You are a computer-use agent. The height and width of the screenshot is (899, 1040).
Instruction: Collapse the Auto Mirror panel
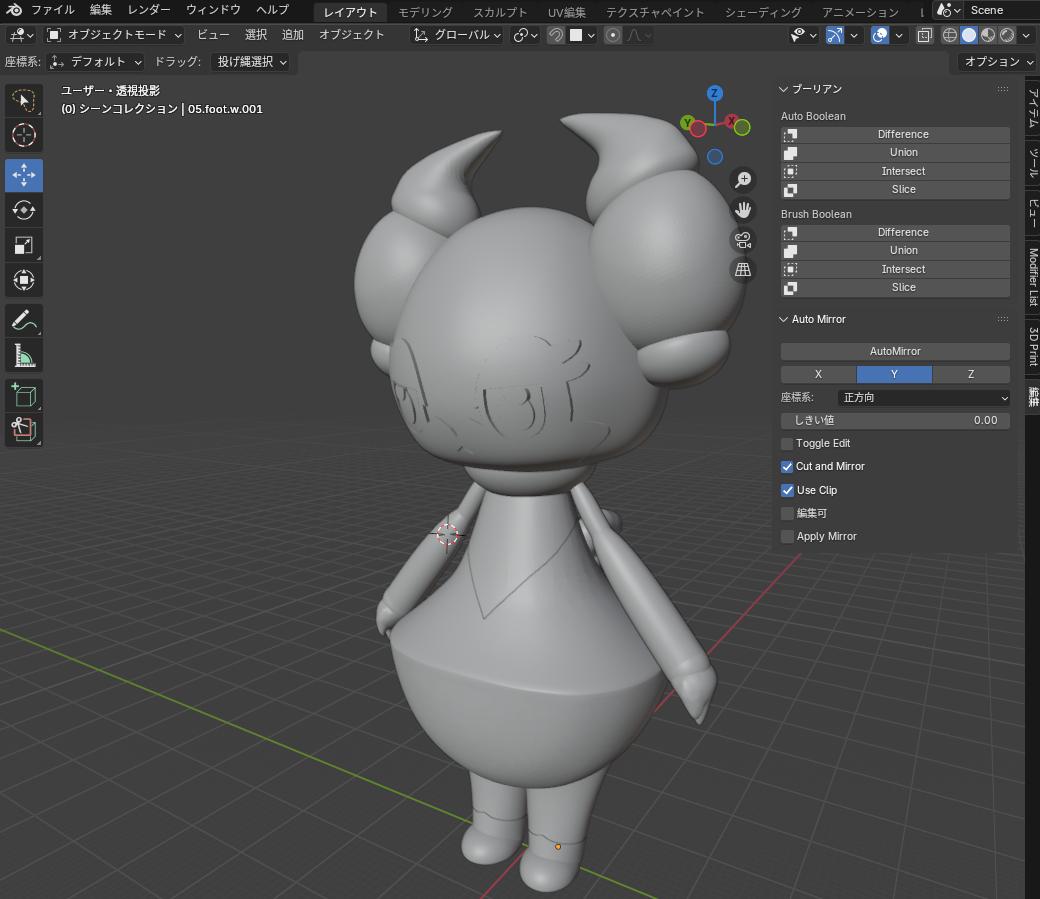pos(785,319)
